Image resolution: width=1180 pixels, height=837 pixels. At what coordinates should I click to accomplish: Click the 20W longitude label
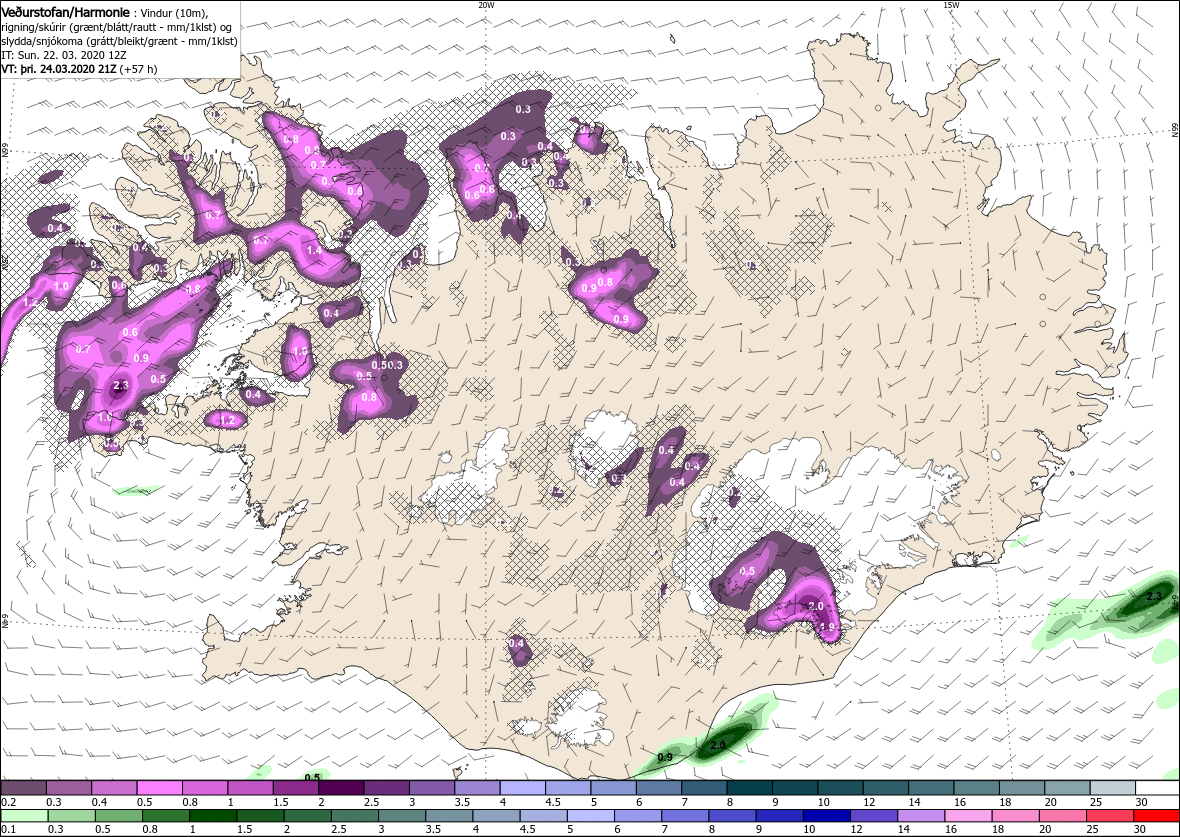[486, 5]
